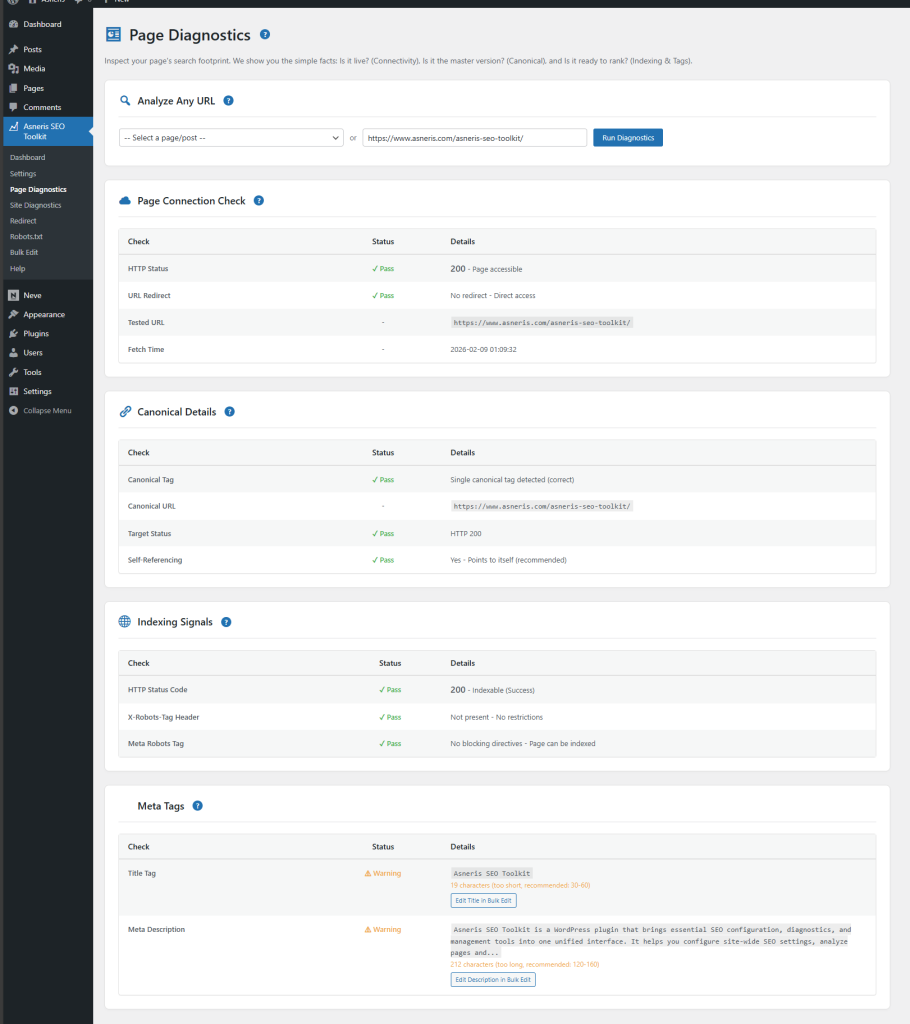The image size is (910, 1024).
Task: Click Edit Title in Bulk Edit
Action: [483, 900]
